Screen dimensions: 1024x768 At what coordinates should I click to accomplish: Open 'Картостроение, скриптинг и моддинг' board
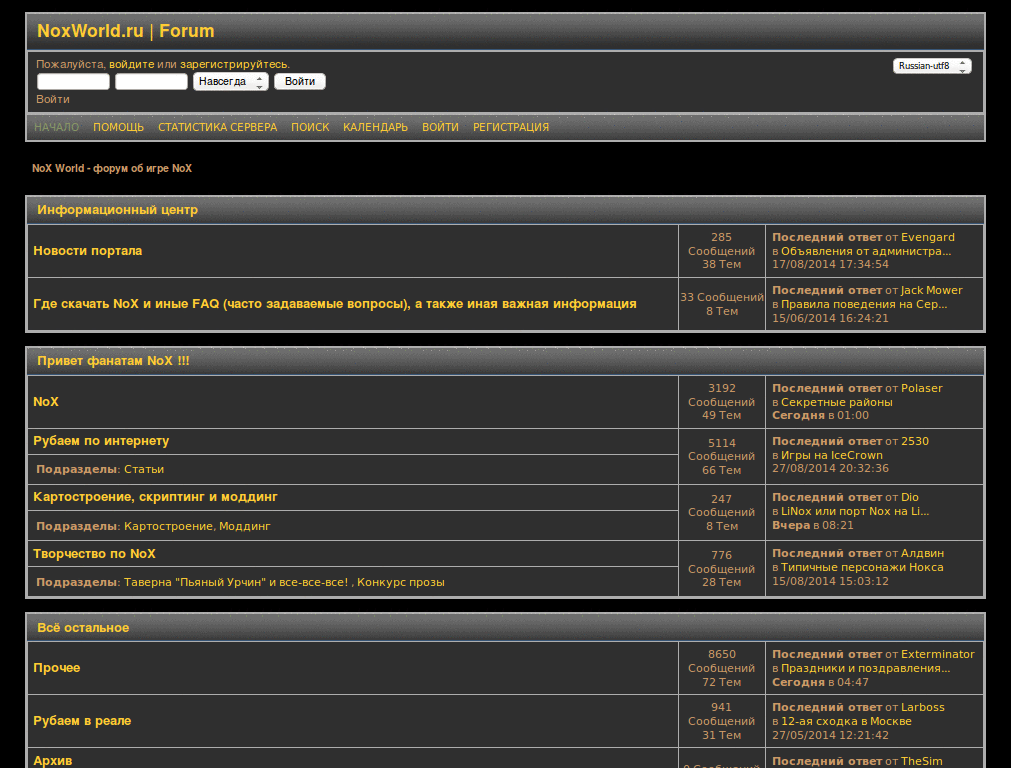155,497
